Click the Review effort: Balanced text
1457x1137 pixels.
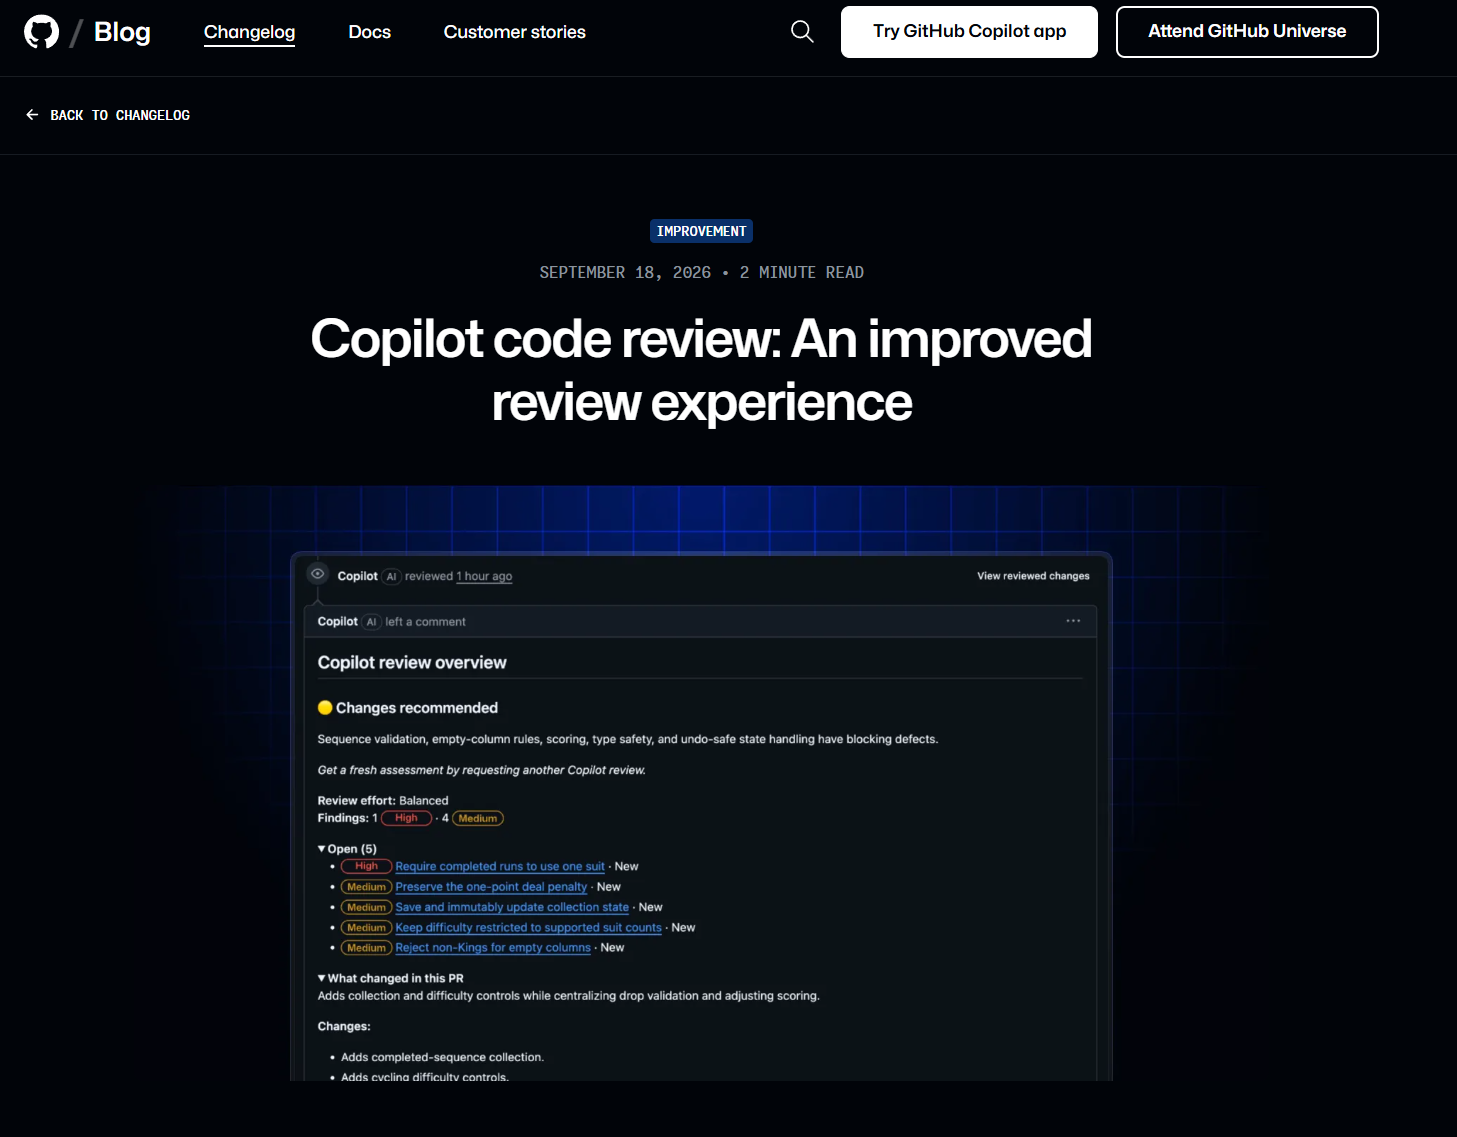tap(383, 801)
